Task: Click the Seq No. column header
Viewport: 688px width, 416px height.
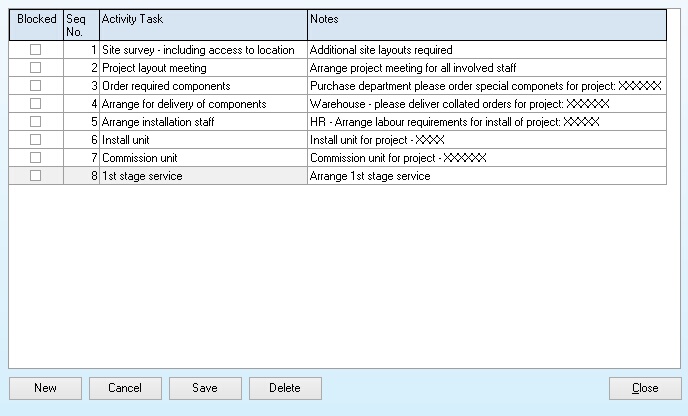Action: coord(81,25)
